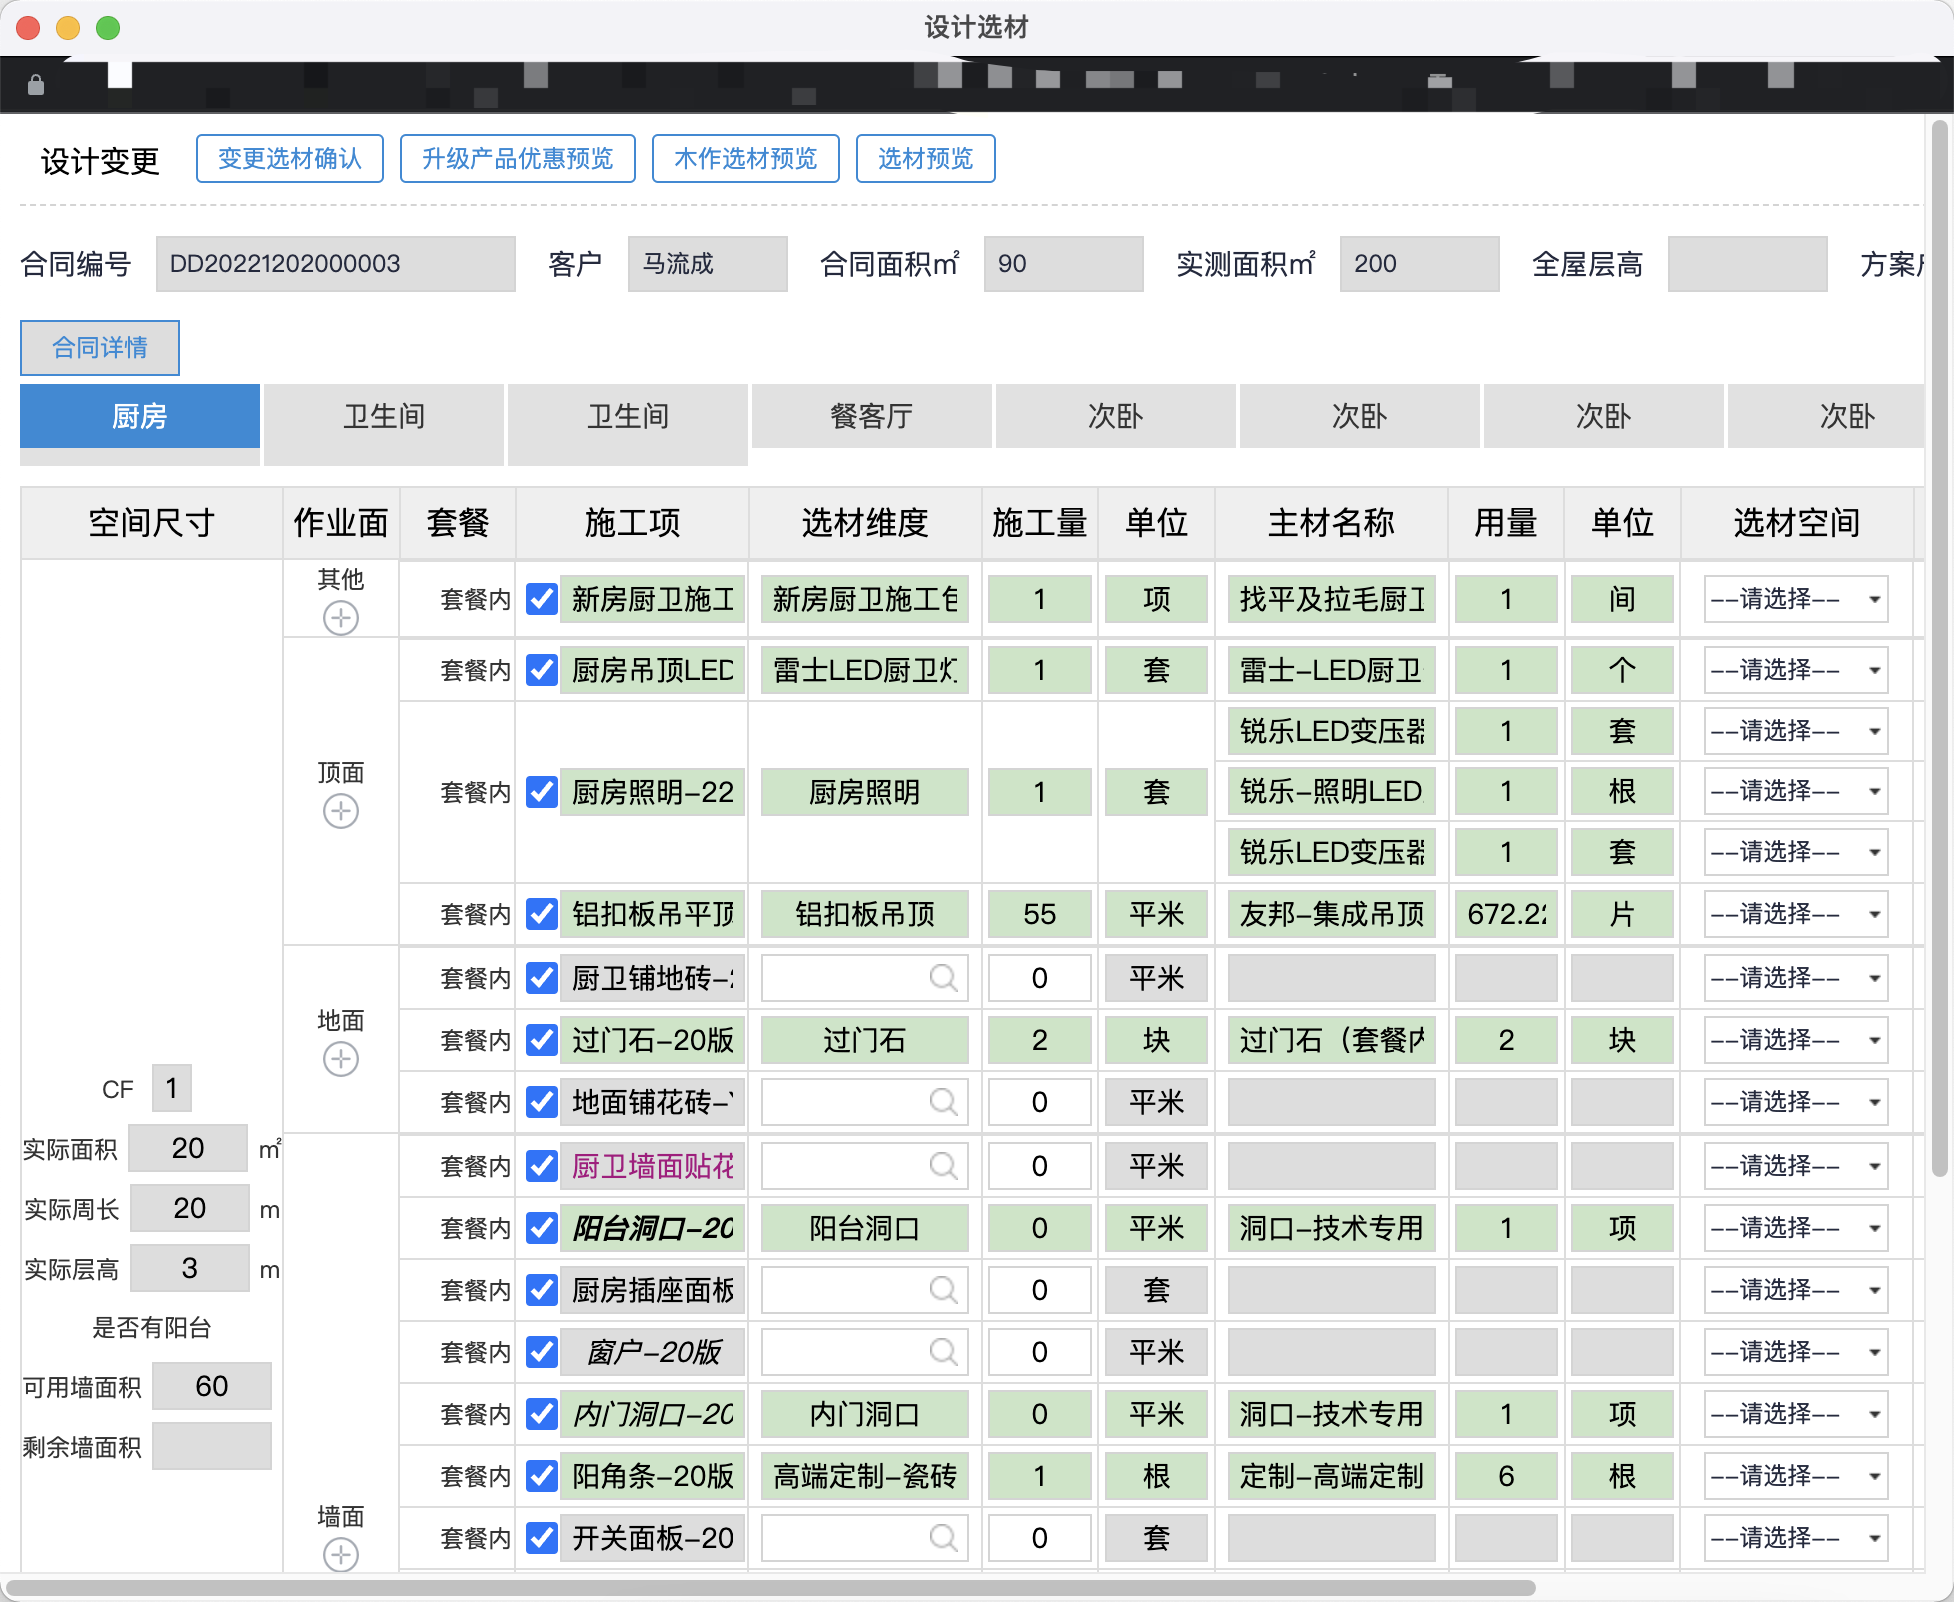Click search icon in 厨房插座面板 row
Image resolution: width=1954 pixels, height=1602 pixels.
[x=943, y=1290]
